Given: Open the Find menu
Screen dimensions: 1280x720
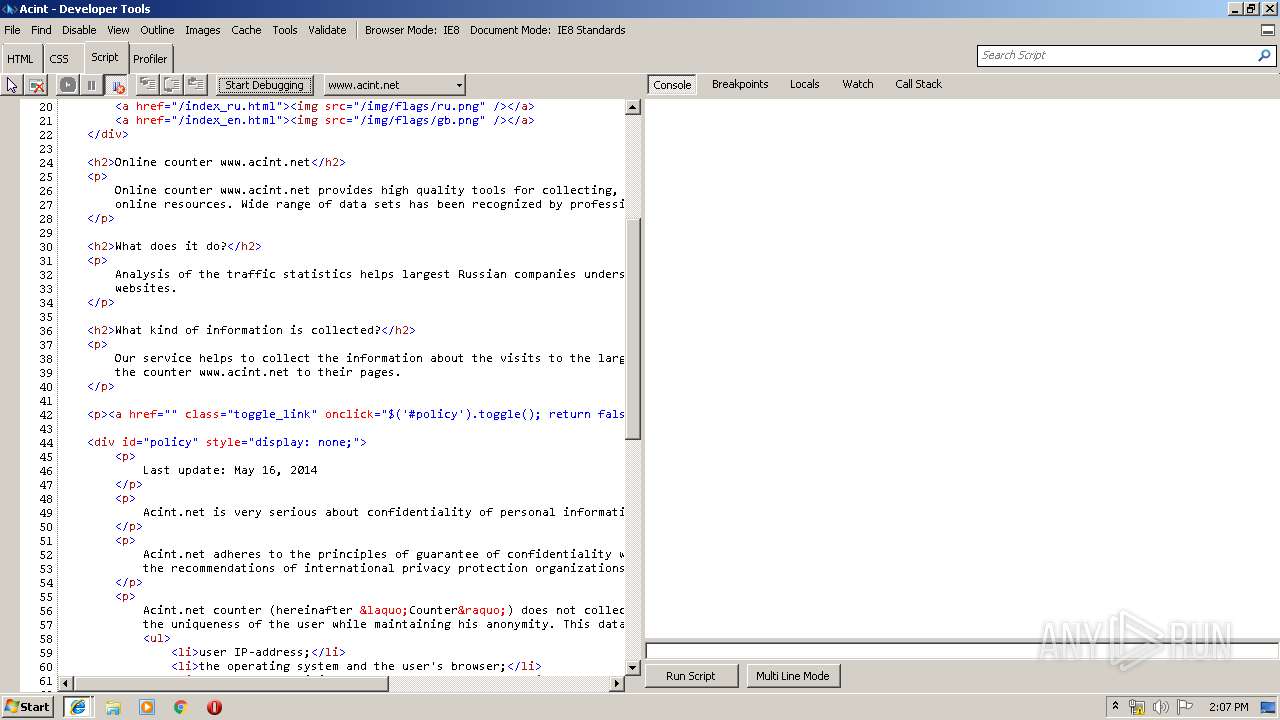Looking at the screenshot, I should click(41, 30).
